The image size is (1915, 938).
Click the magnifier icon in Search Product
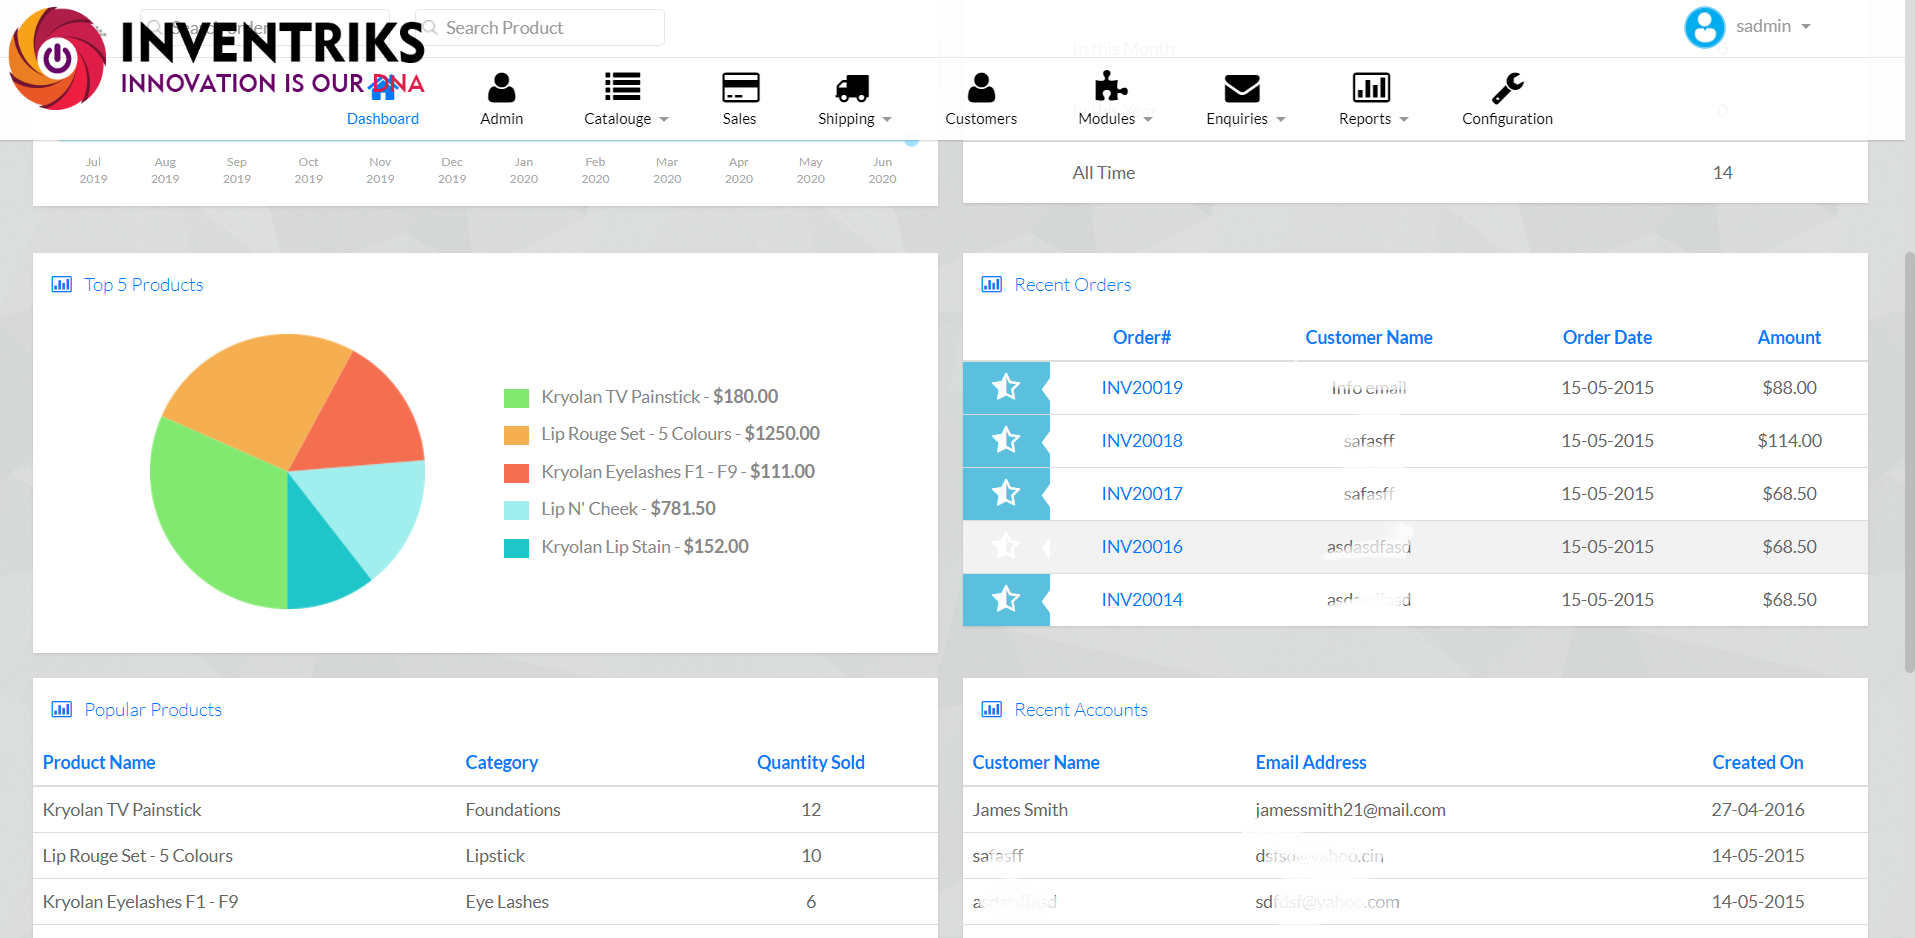[431, 28]
